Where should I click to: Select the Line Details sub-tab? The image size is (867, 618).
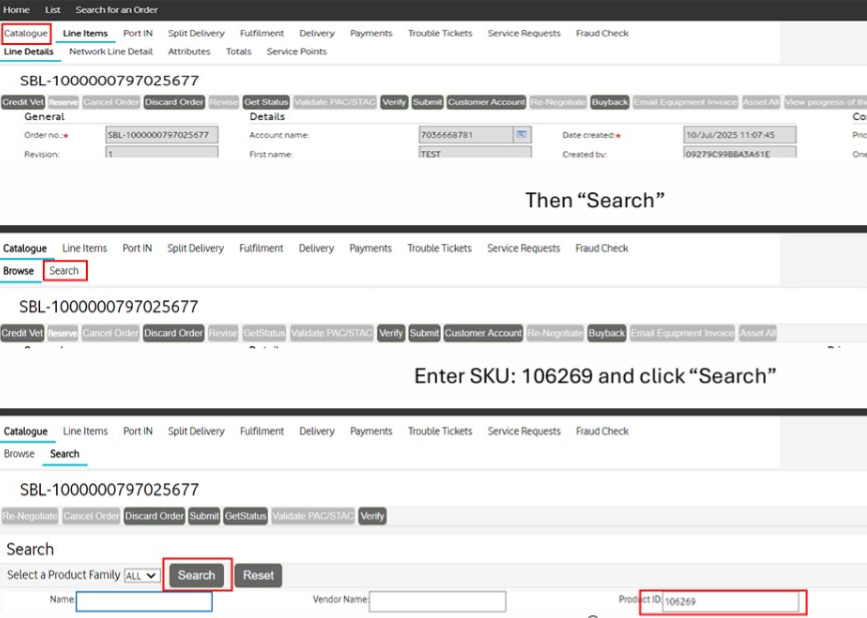pos(28,51)
